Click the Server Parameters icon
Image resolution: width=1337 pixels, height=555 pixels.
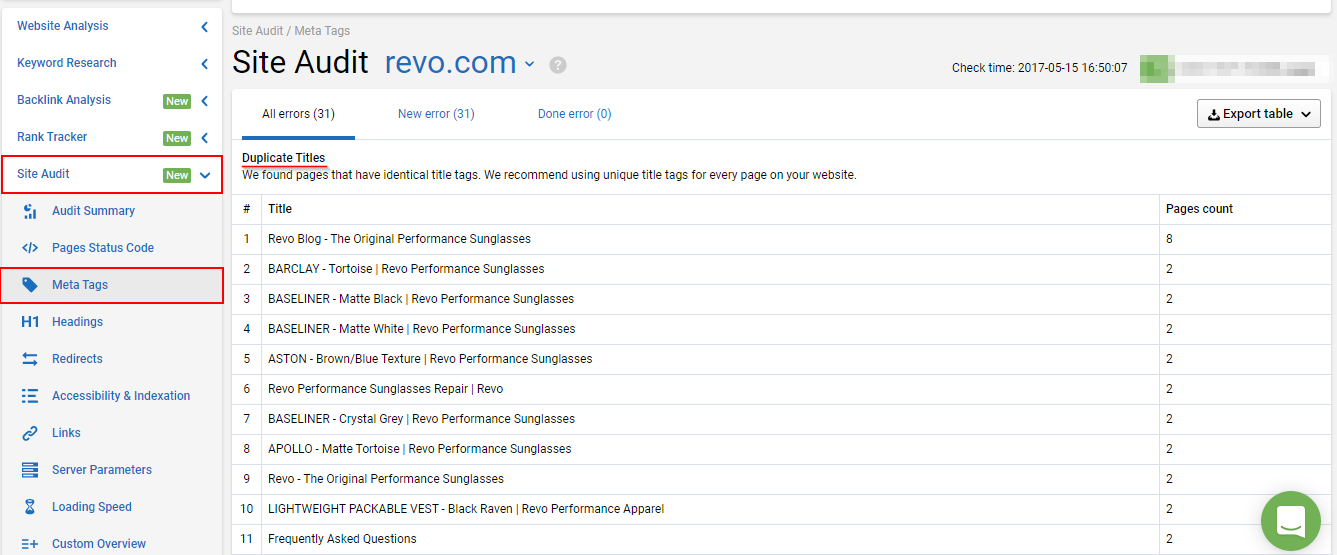coord(30,470)
